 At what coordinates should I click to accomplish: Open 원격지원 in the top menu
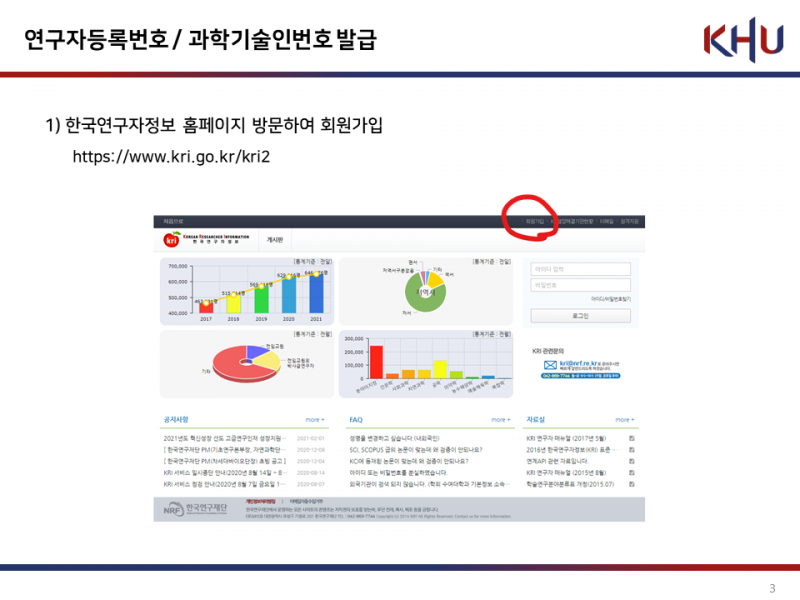pyautogui.click(x=629, y=221)
